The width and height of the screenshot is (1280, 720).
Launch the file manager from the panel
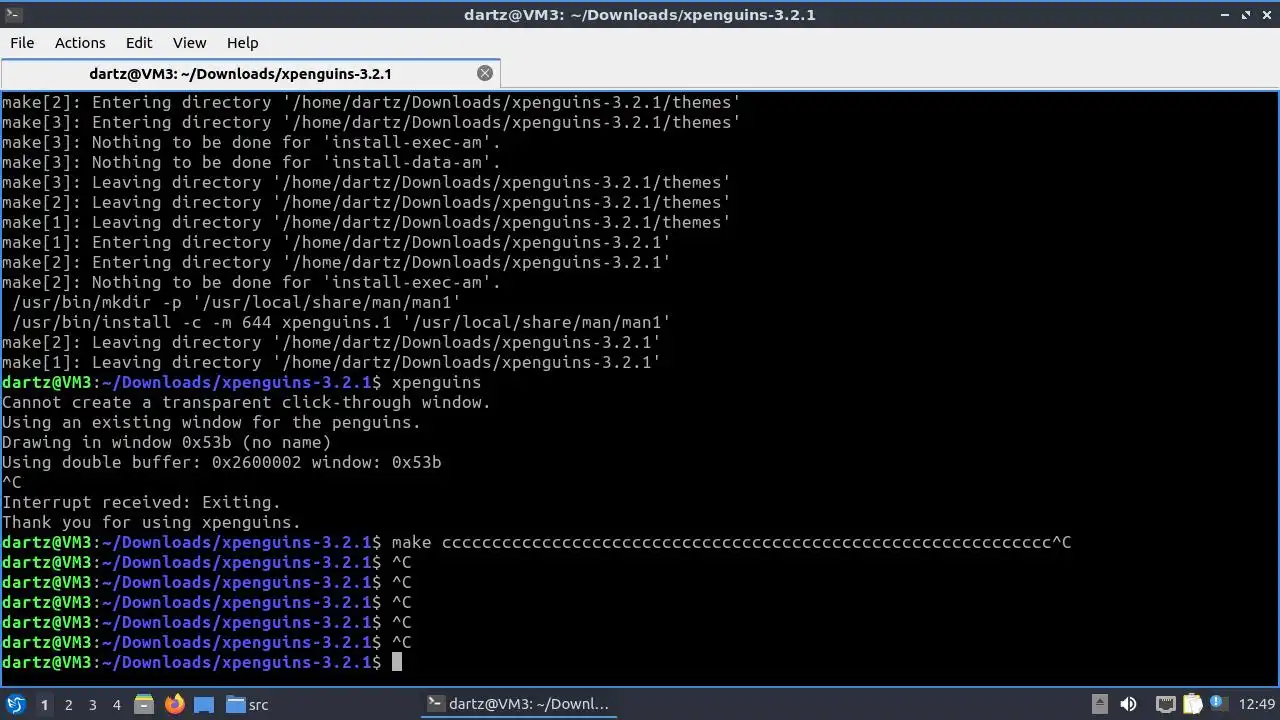[143, 704]
